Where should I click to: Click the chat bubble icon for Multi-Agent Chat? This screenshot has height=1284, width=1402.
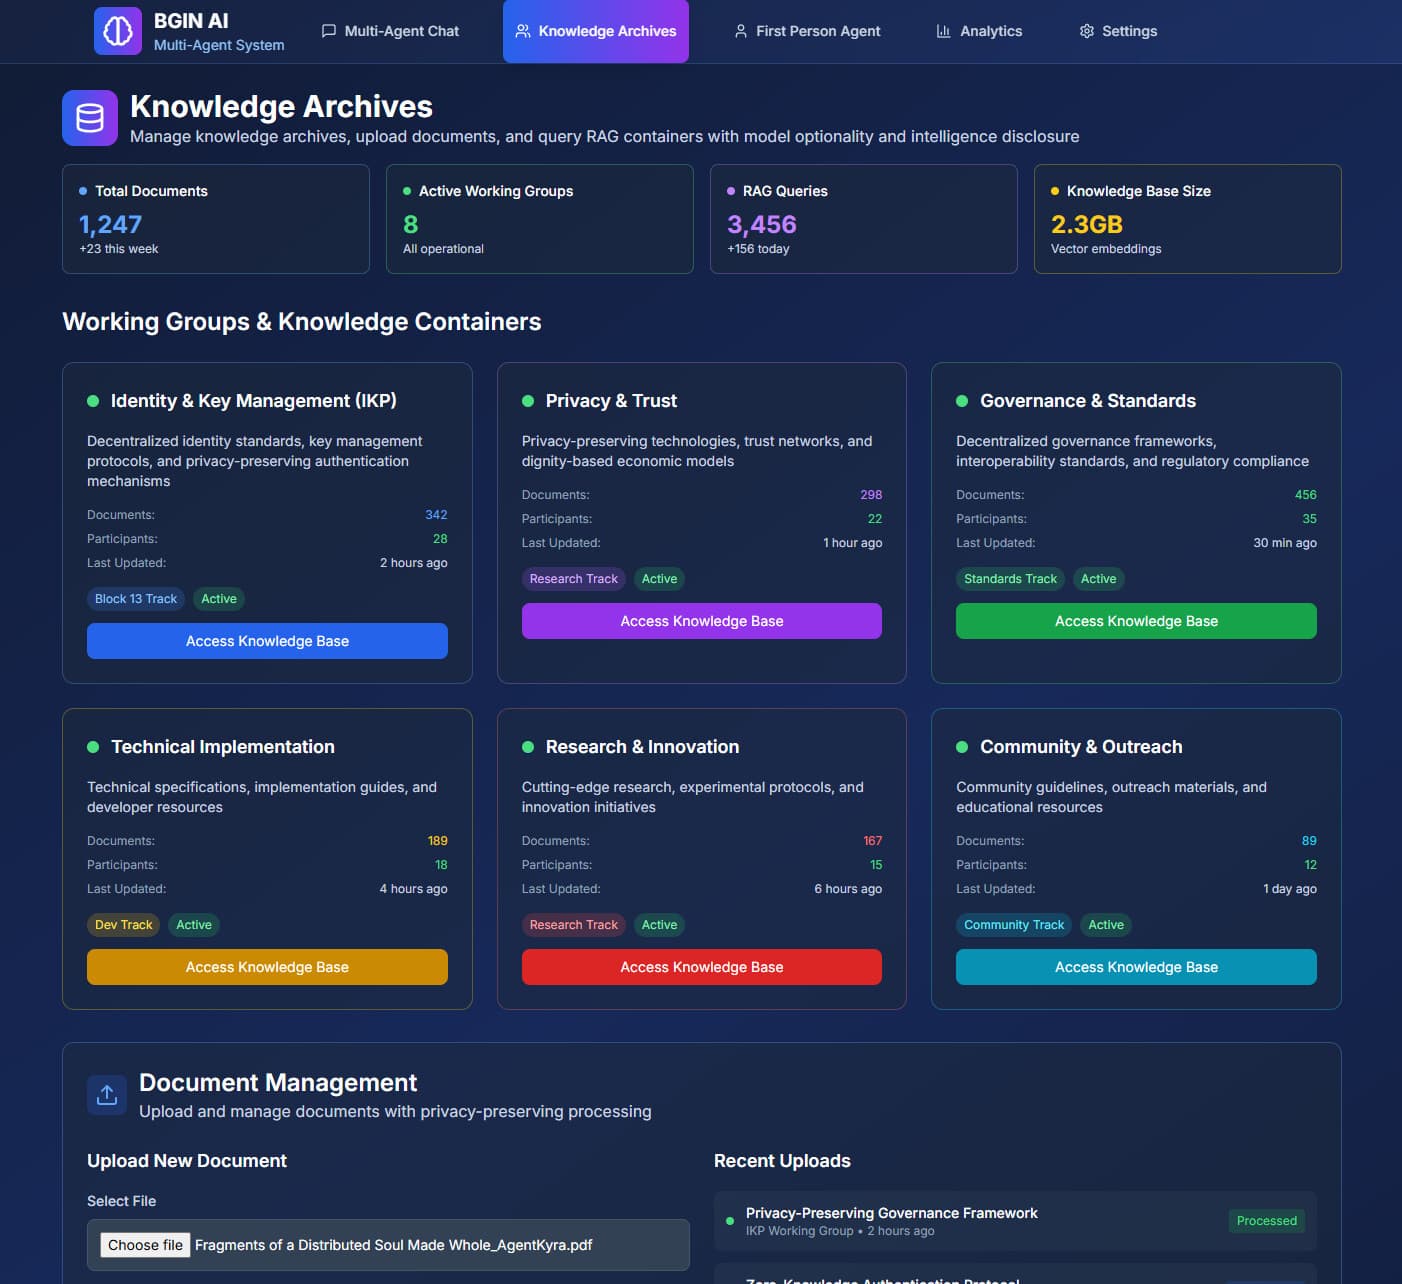point(328,31)
